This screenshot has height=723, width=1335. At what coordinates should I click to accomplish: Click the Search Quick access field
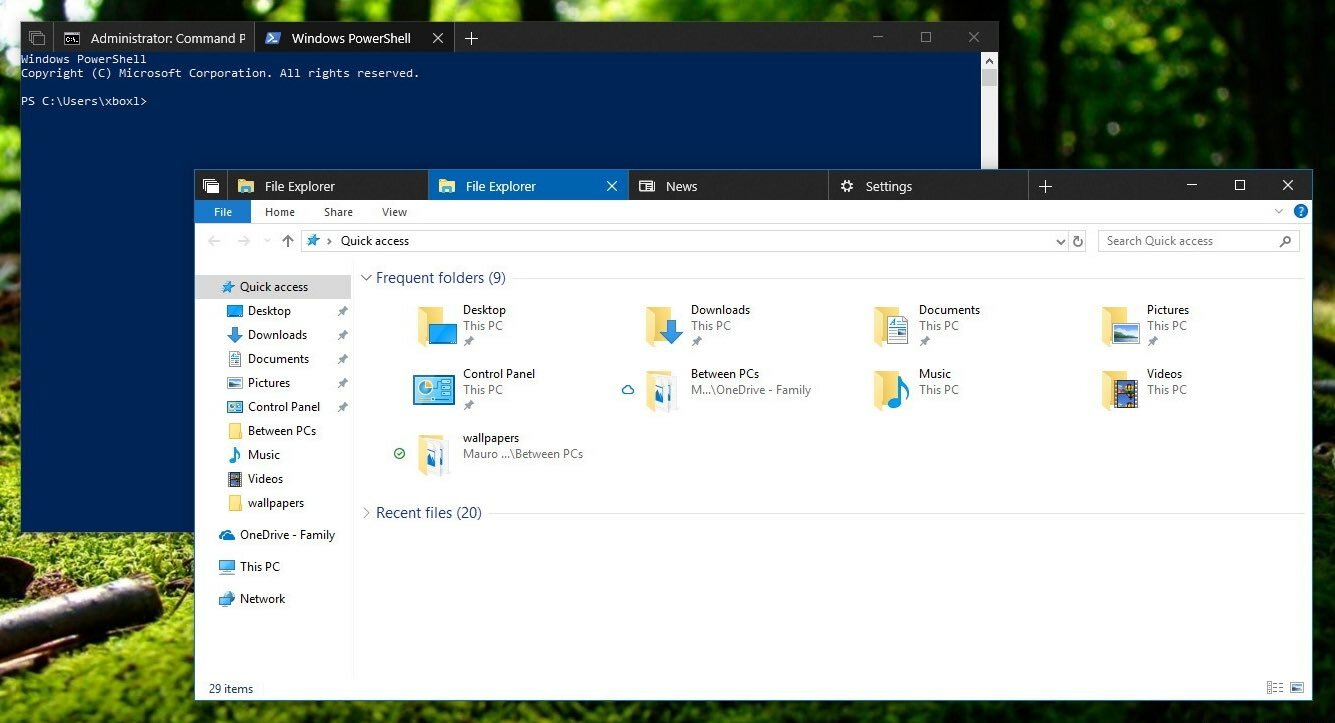[x=1199, y=241]
